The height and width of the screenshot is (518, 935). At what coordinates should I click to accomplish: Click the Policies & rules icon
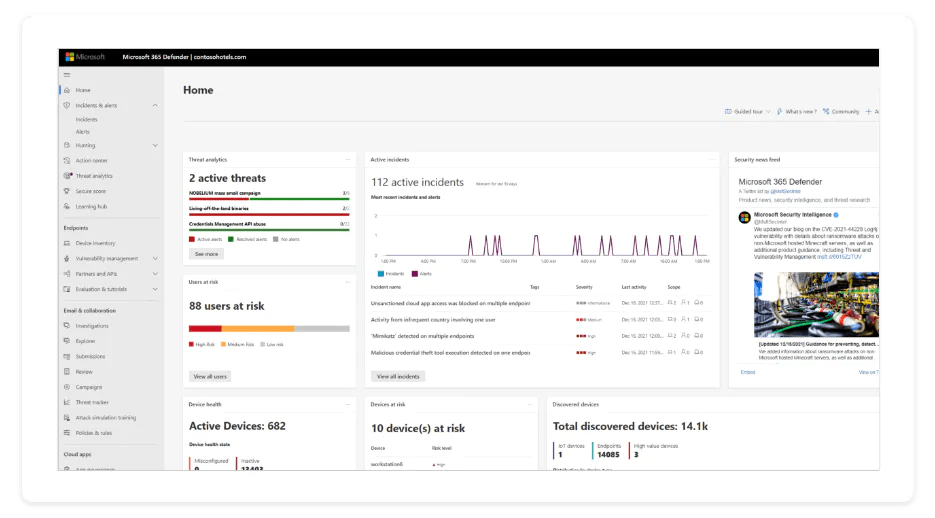coord(67,433)
